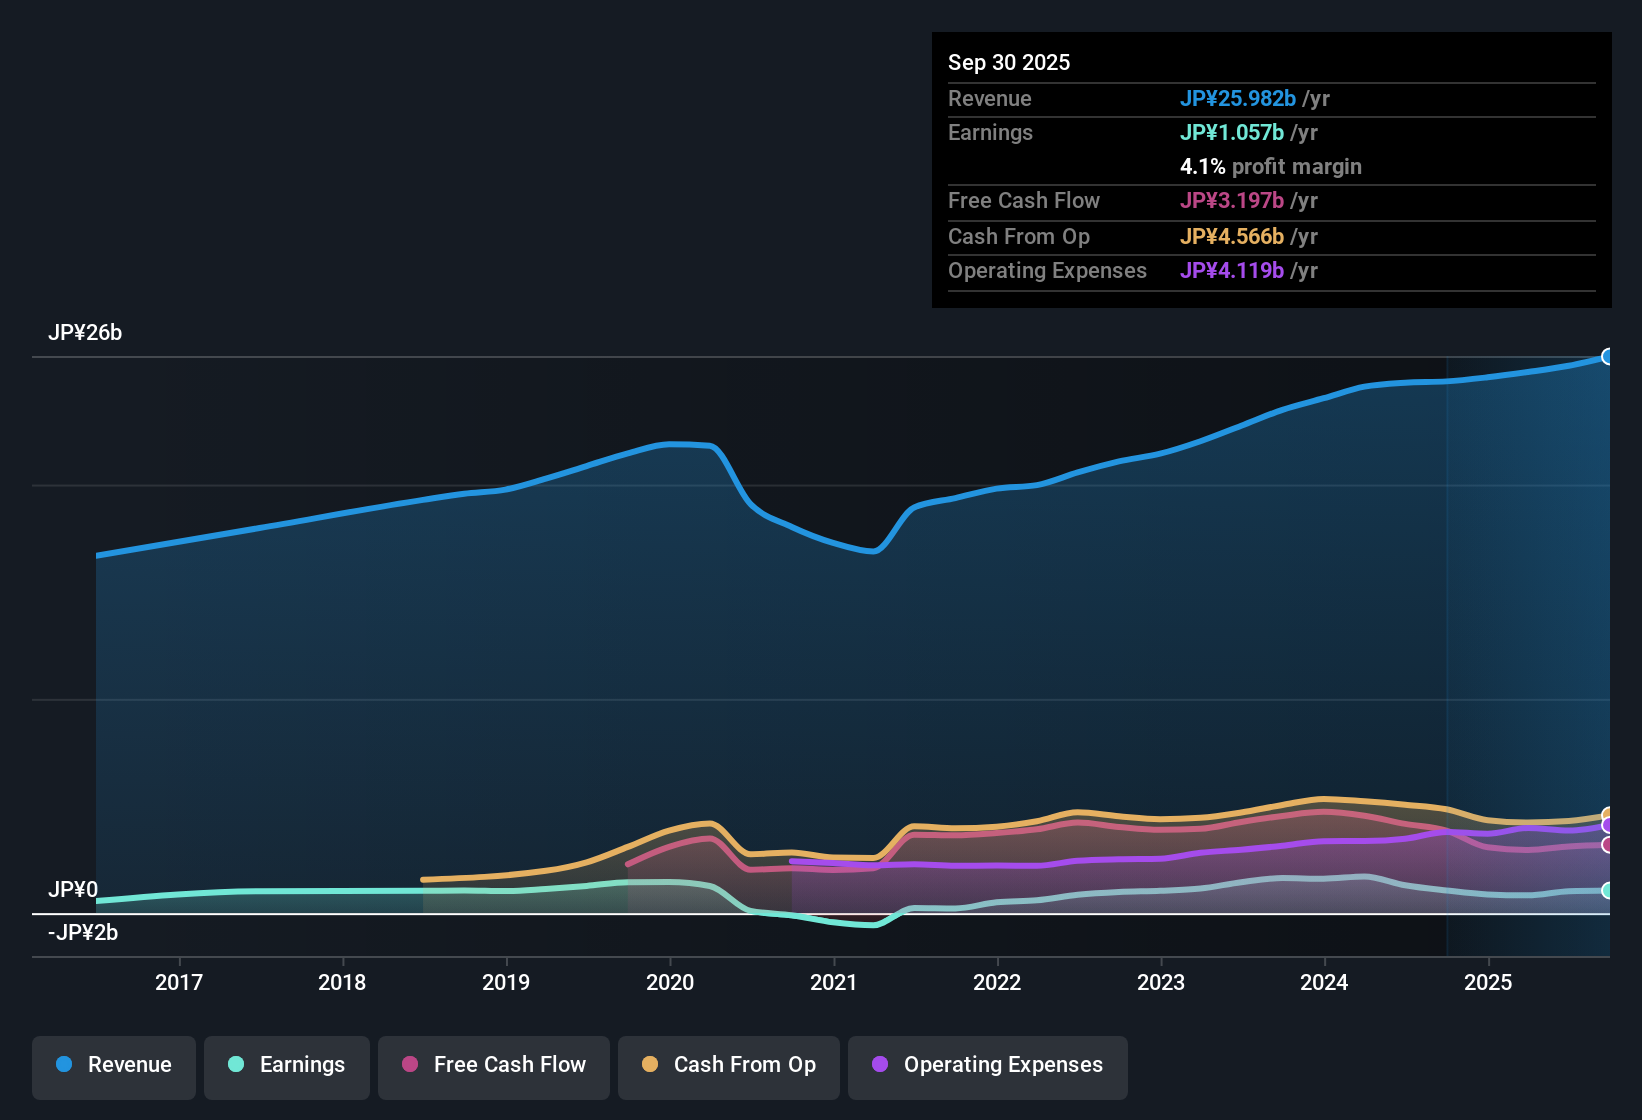Click the teal Earnings dot in the legend

point(236,1065)
